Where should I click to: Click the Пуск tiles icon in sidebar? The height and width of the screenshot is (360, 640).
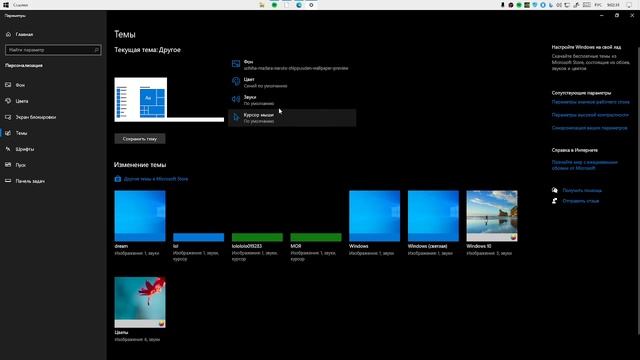(x=8, y=165)
